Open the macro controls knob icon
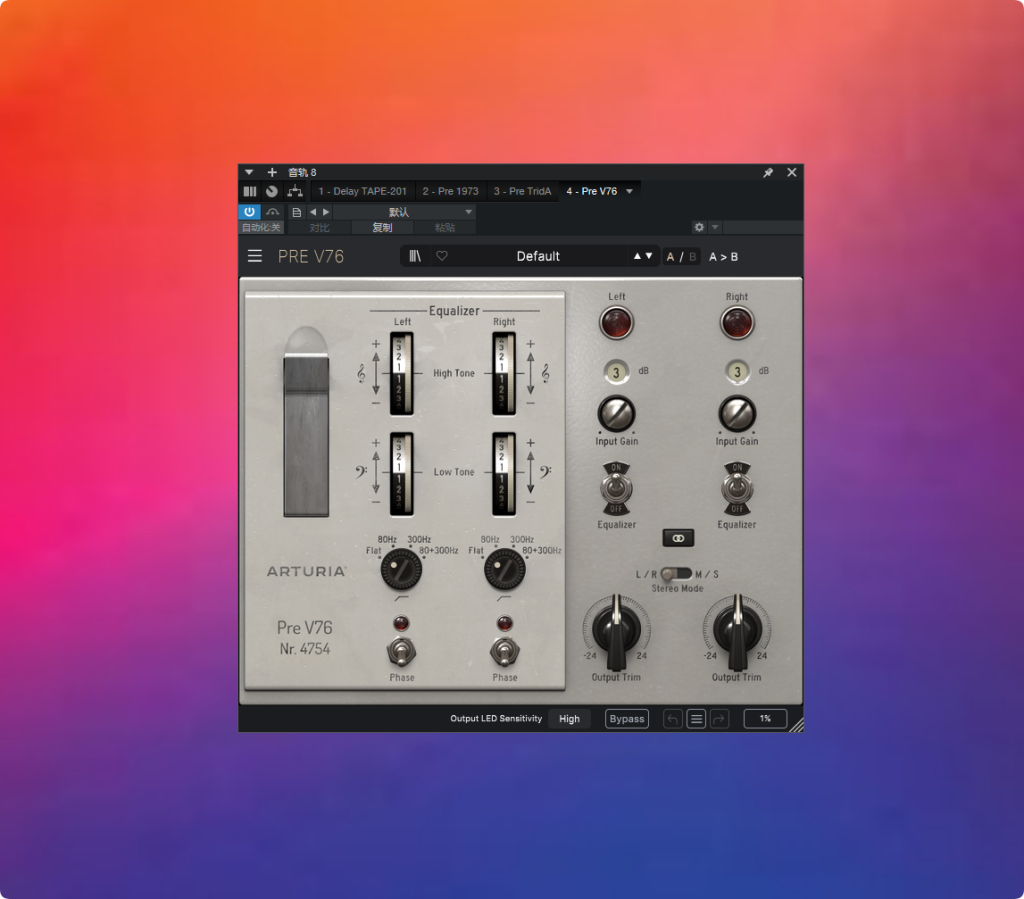 (272, 191)
